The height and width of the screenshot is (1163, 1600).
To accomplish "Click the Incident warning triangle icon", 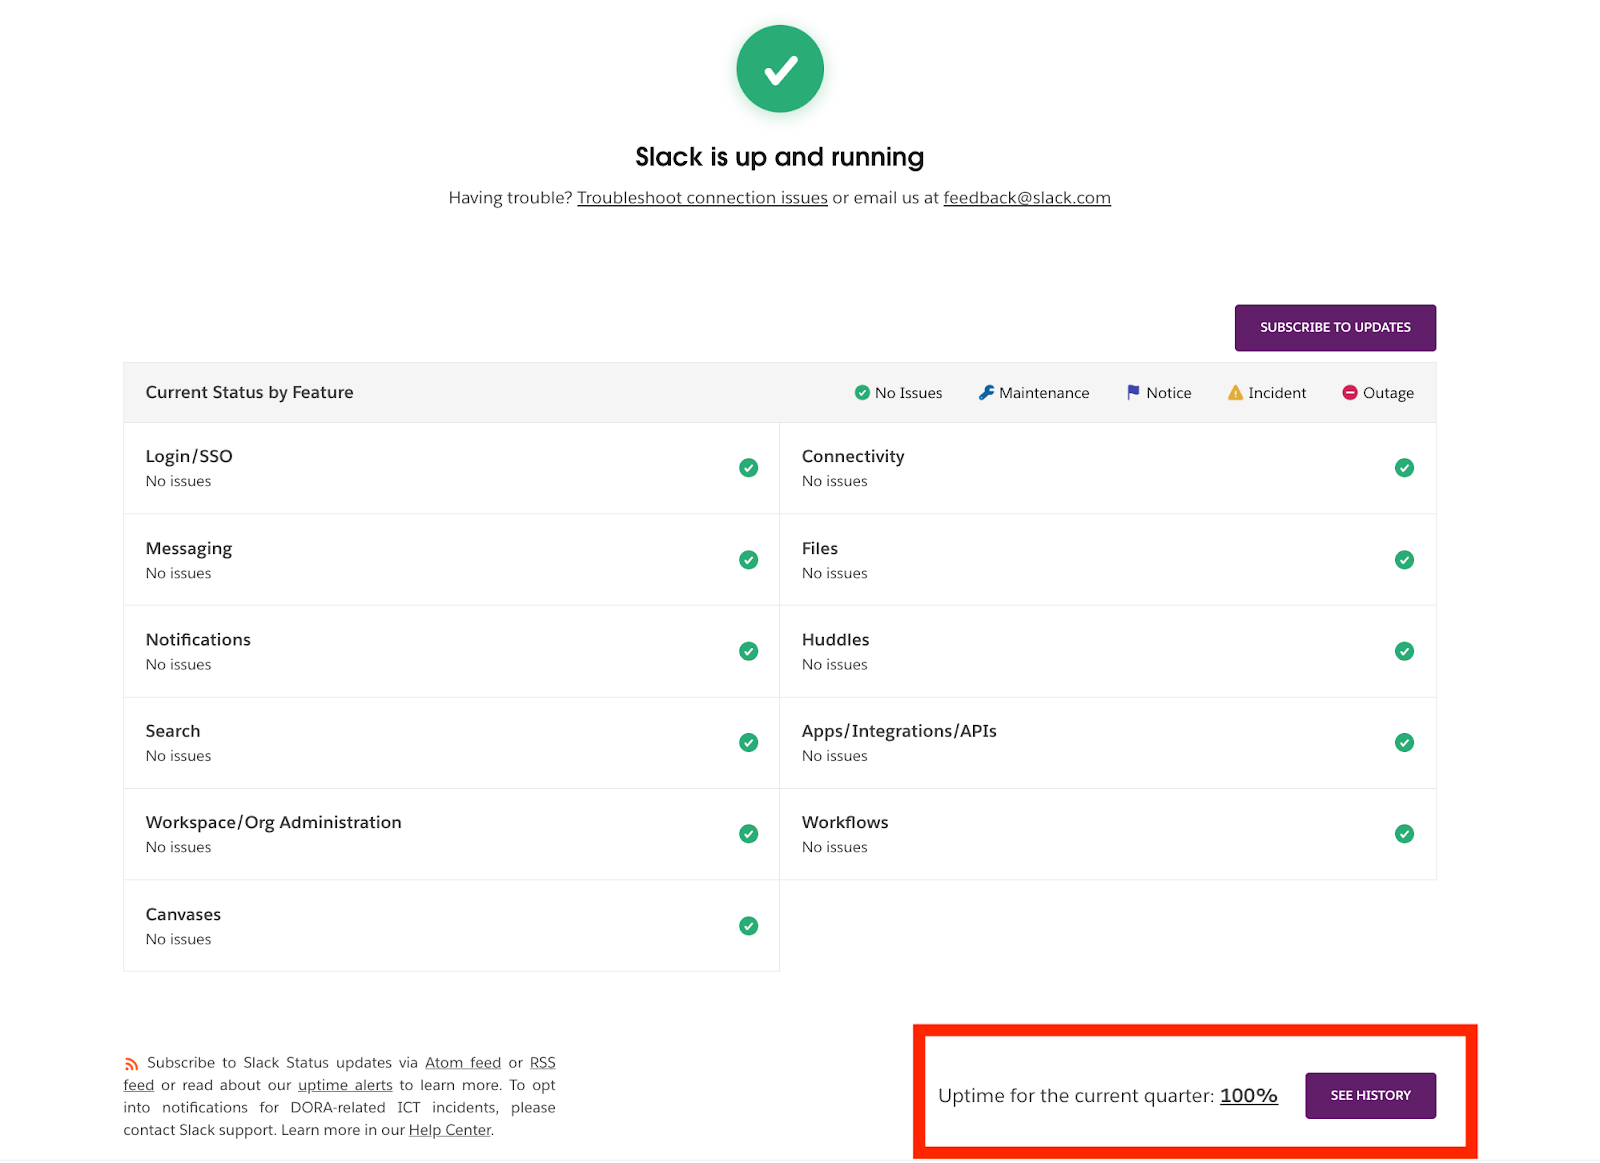I will click(1235, 393).
